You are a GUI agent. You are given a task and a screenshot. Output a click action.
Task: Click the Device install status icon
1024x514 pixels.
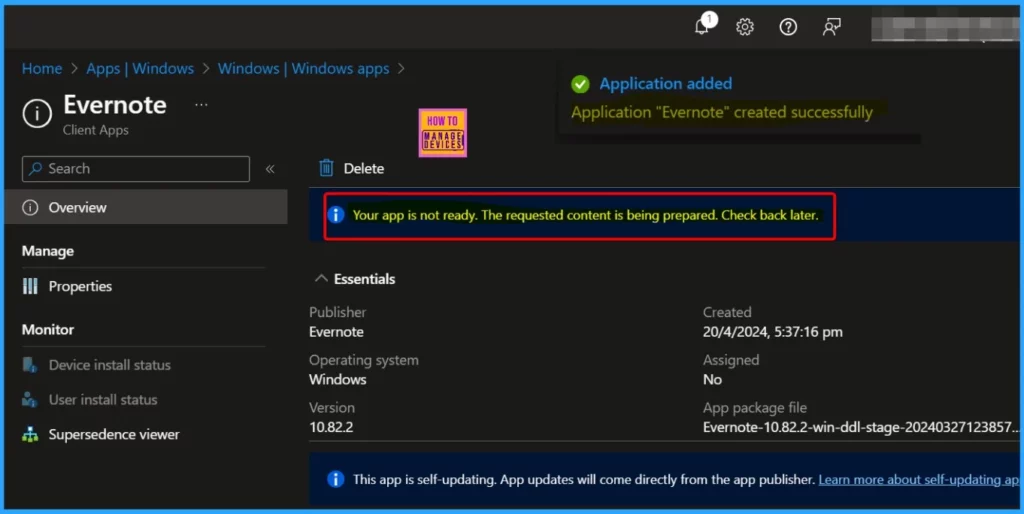click(30, 365)
